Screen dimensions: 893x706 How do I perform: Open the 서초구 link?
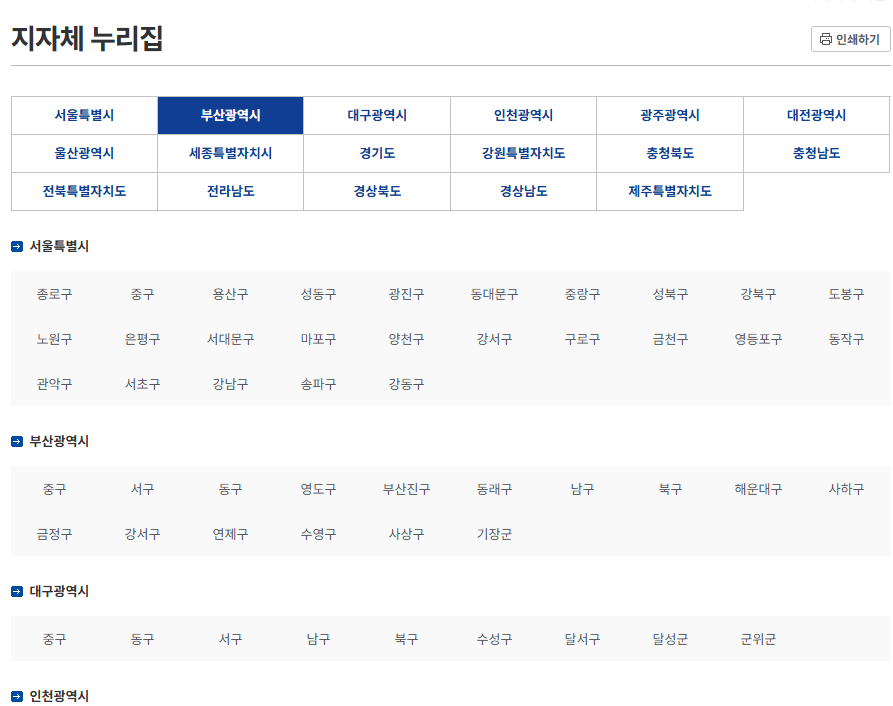click(142, 384)
